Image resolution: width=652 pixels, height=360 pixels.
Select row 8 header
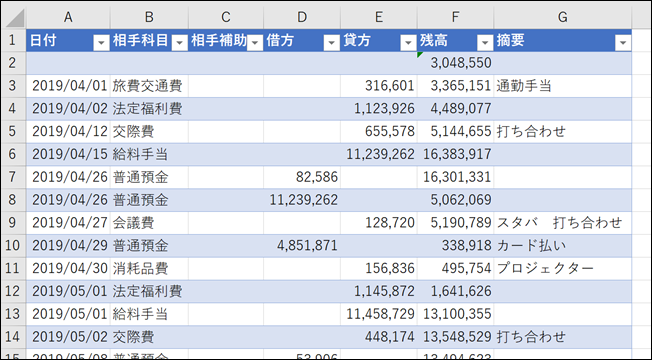[x=13, y=200]
